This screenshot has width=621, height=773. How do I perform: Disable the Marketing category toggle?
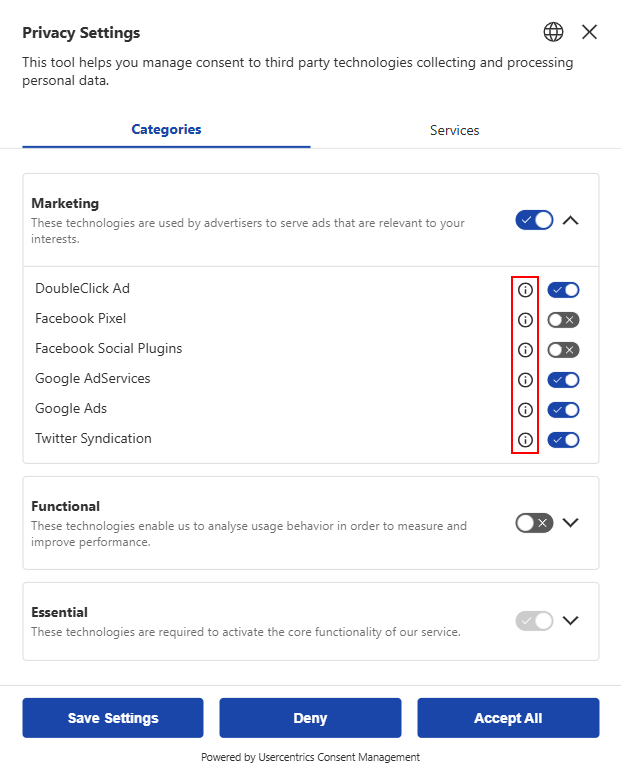coord(534,220)
